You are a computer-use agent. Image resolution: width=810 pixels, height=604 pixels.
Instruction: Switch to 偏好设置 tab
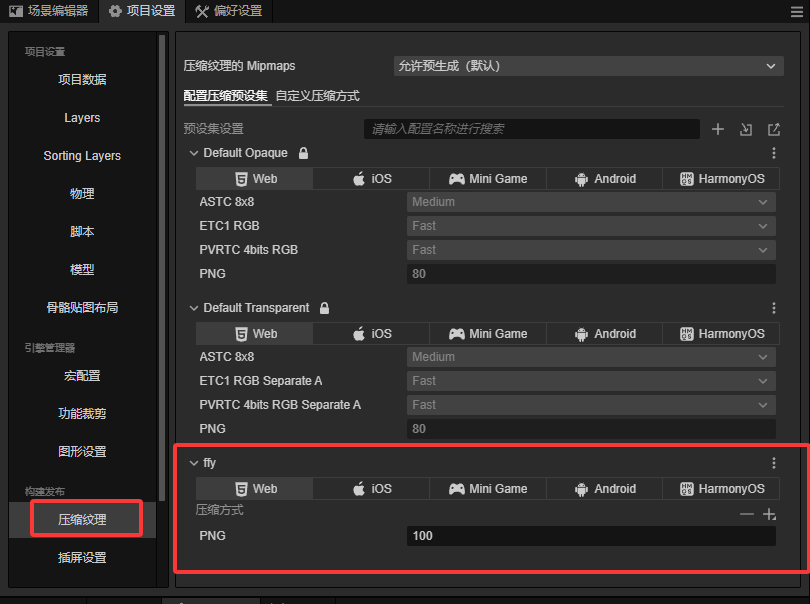[228, 11]
